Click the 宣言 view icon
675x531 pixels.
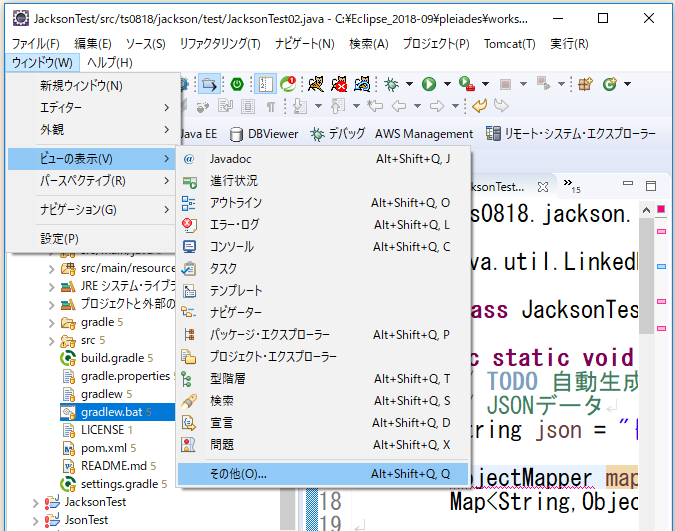coord(189,423)
